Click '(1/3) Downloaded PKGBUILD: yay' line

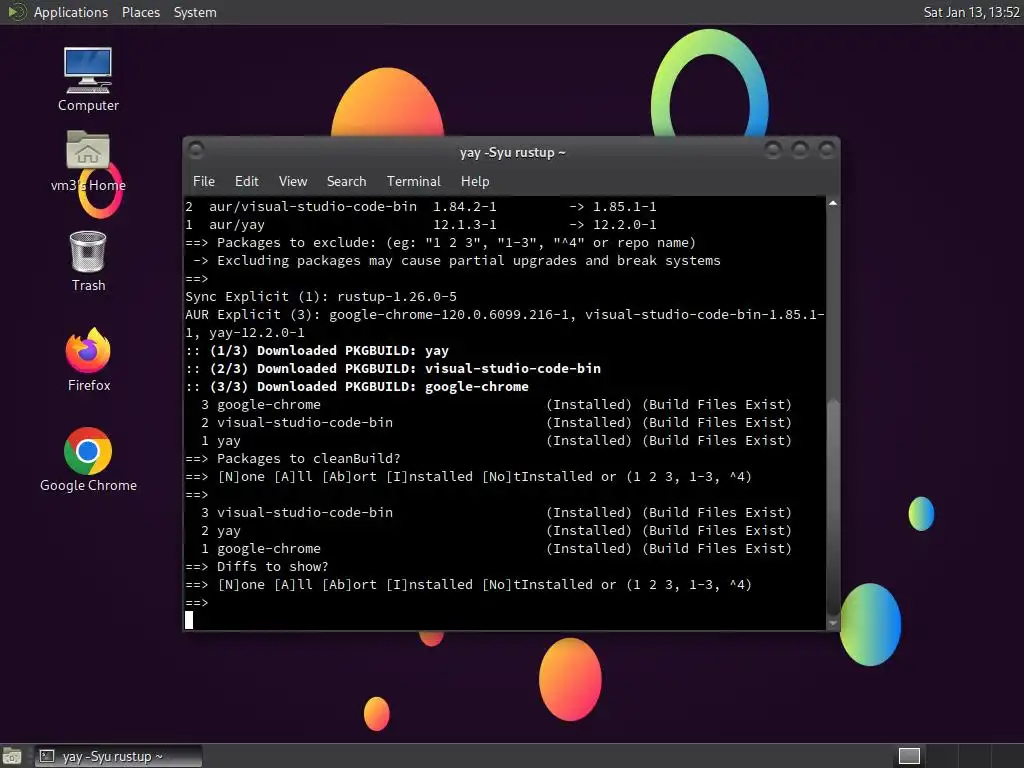tap(317, 351)
